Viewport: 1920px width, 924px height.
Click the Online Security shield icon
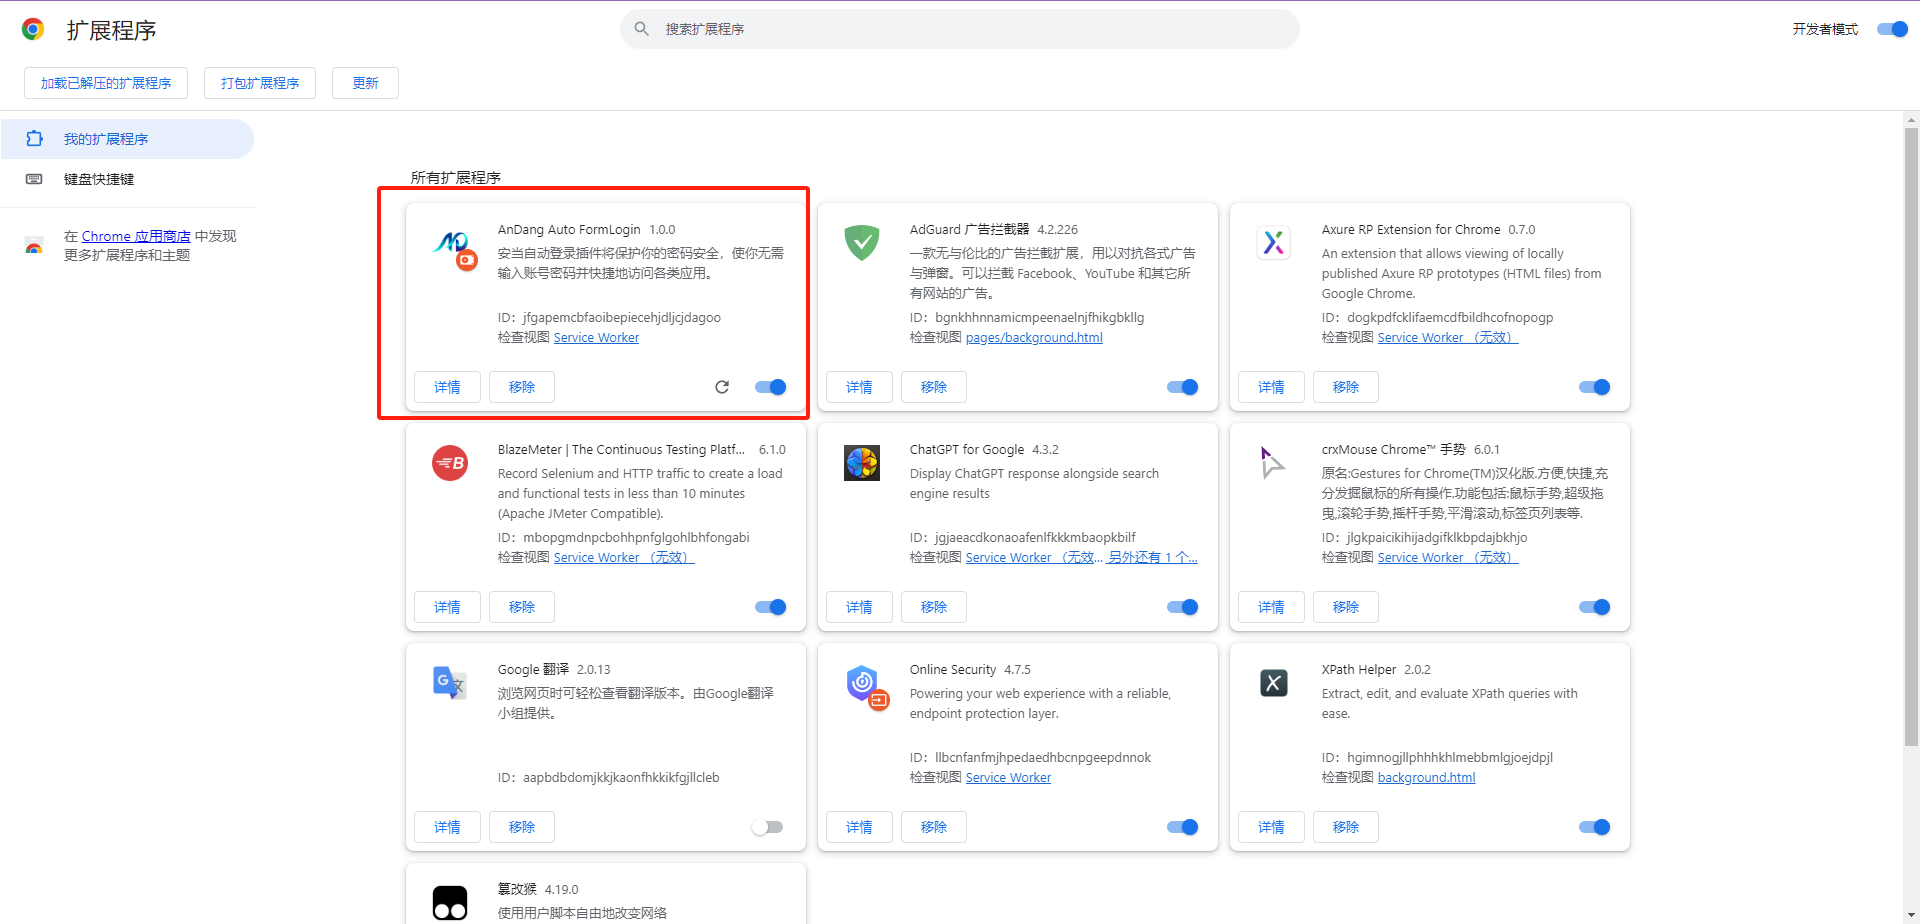[866, 687]
